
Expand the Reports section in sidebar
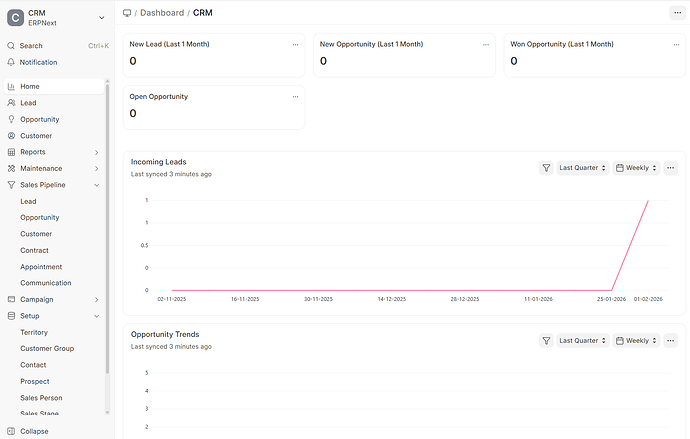(96, 152)
